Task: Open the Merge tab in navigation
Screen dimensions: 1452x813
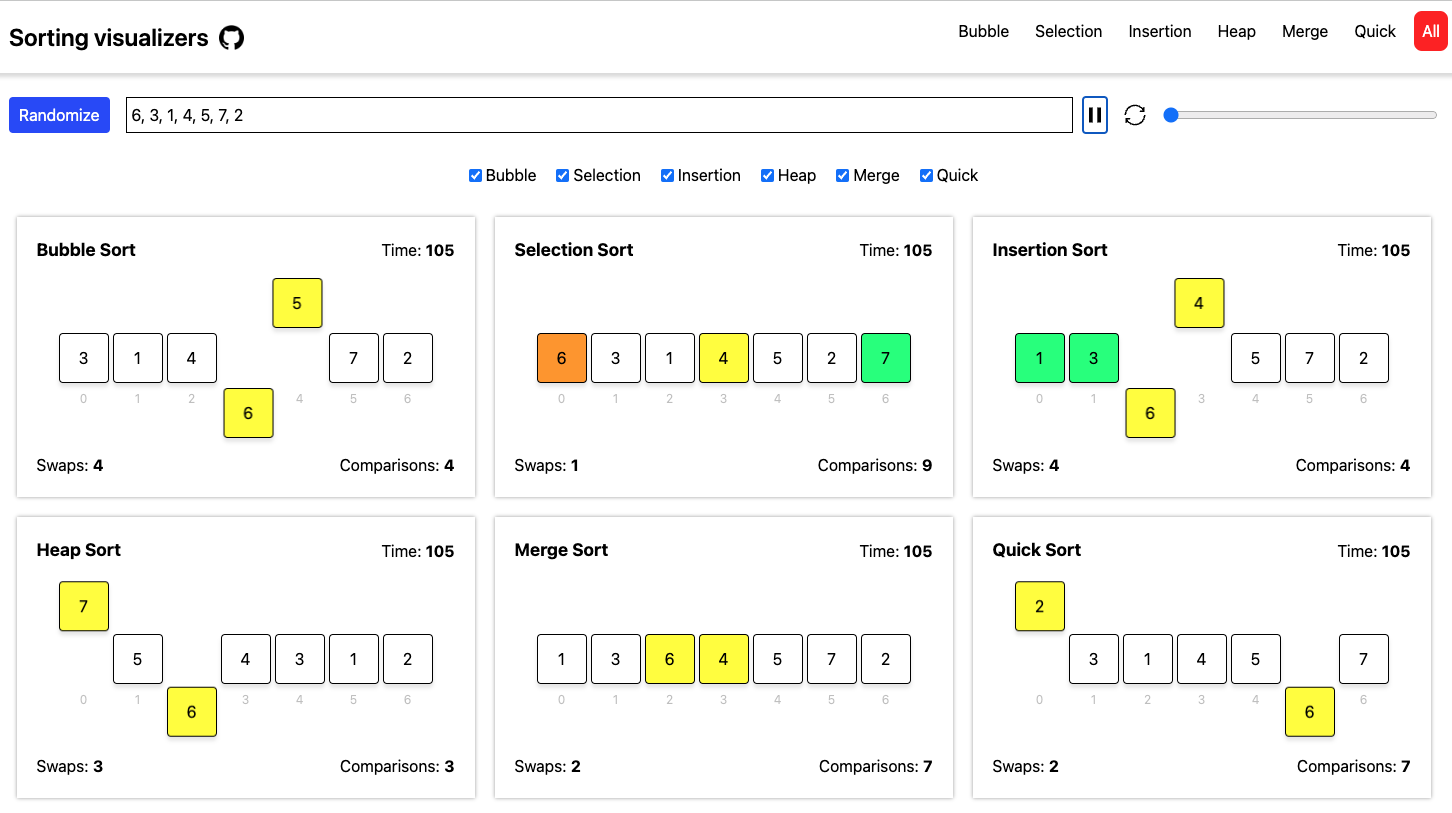Action: click(1305, 31)
